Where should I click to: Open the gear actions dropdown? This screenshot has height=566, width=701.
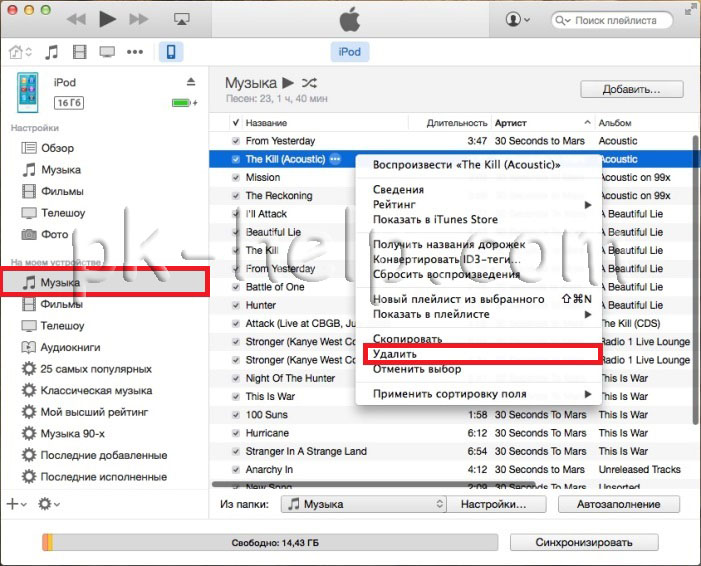click(49, 504)
